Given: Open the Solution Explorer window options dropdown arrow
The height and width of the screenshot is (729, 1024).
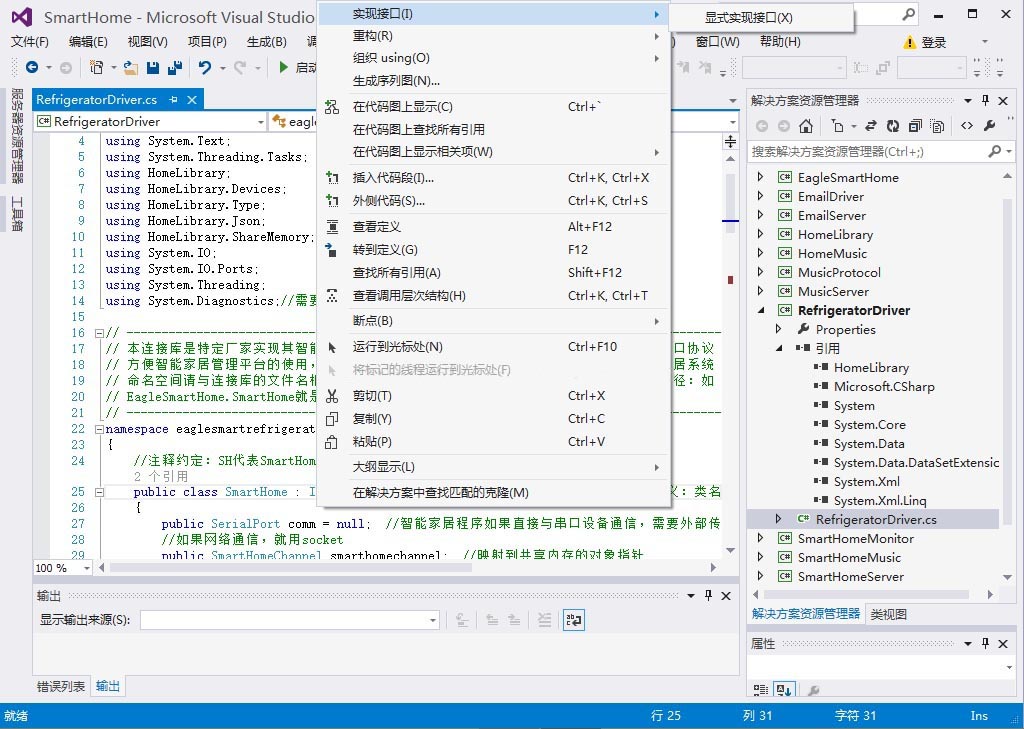Looking at the screenshot, I should click(x=968, y=100).
